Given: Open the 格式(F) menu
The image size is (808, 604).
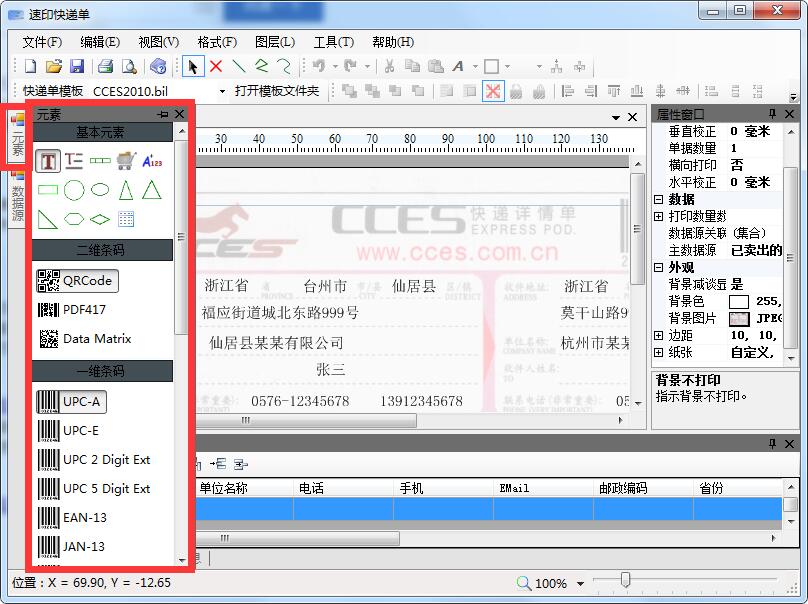Looking at the screenshot, I should coord(217,42).
